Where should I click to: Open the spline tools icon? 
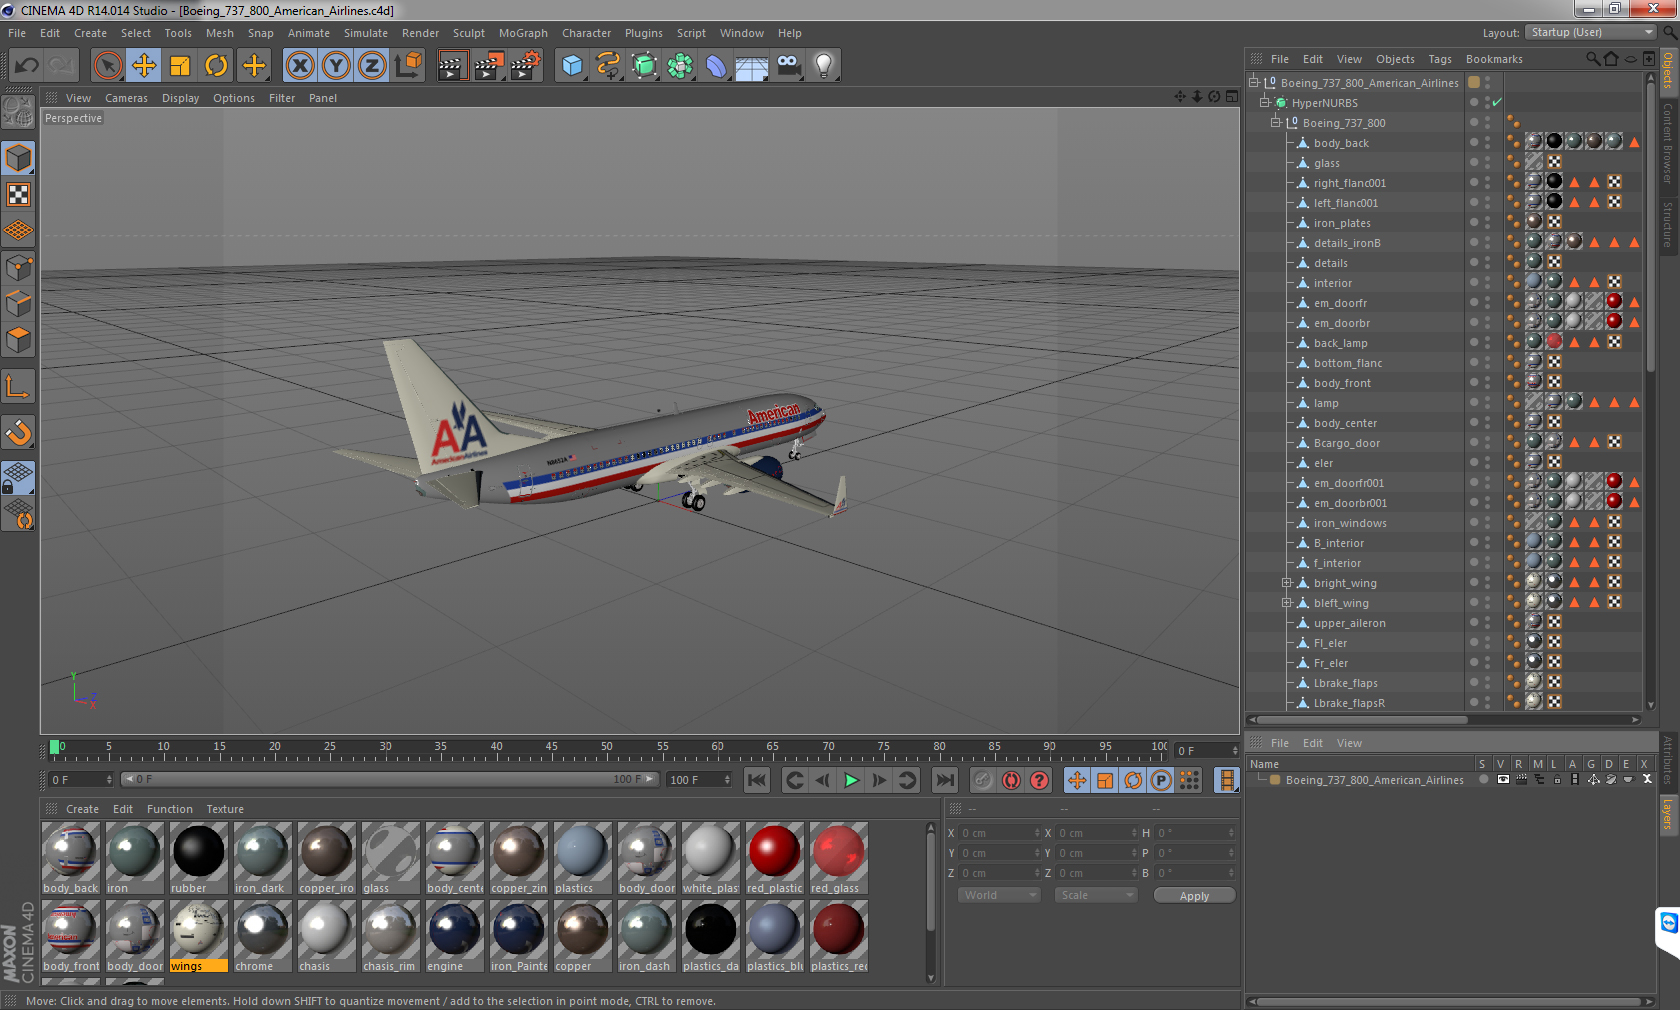[x=608, y=66]
